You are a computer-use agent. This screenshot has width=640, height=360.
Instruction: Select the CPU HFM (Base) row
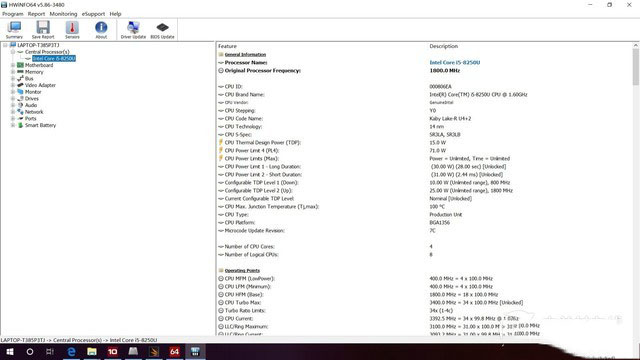(424, 295)
